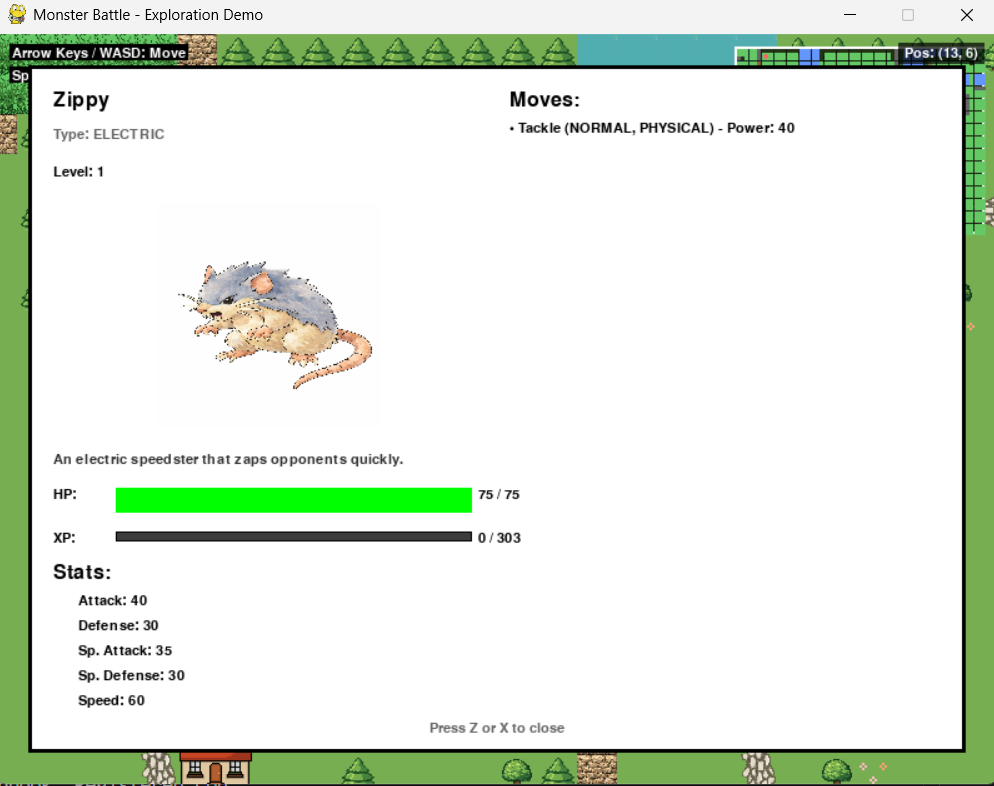
Task: Click the 'Type: ELECTRIC' label
Action: pyautogui.click(x=108, y=134)
